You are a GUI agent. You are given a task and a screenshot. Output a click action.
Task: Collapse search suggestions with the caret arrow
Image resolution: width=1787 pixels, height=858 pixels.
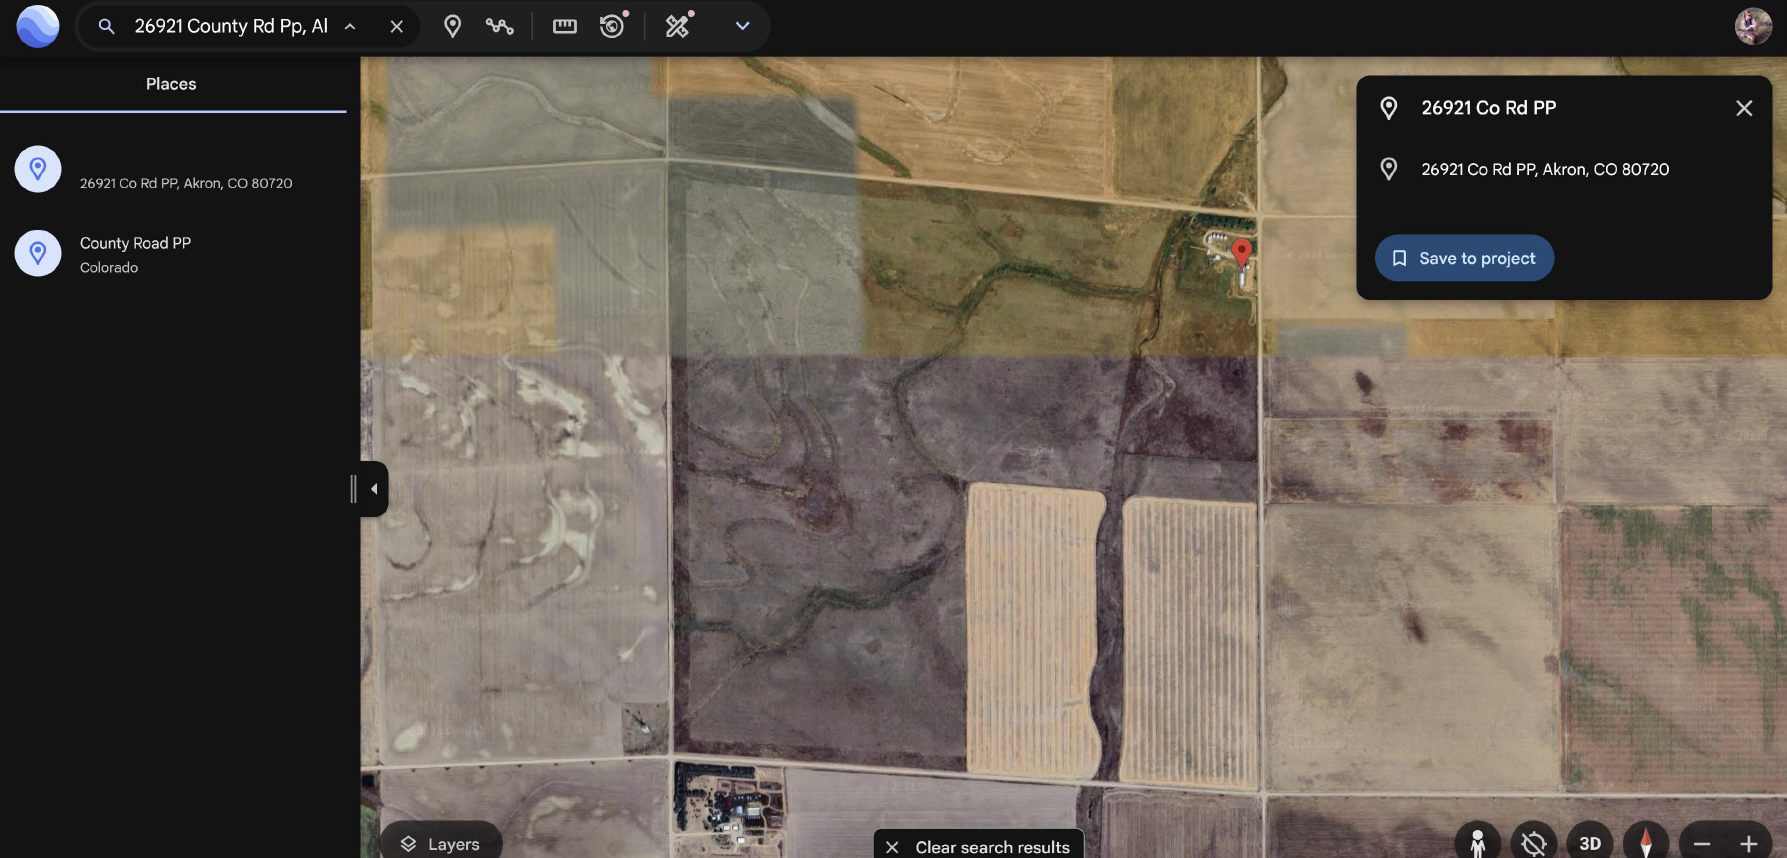pyautogui.click(x=350, y=27)
